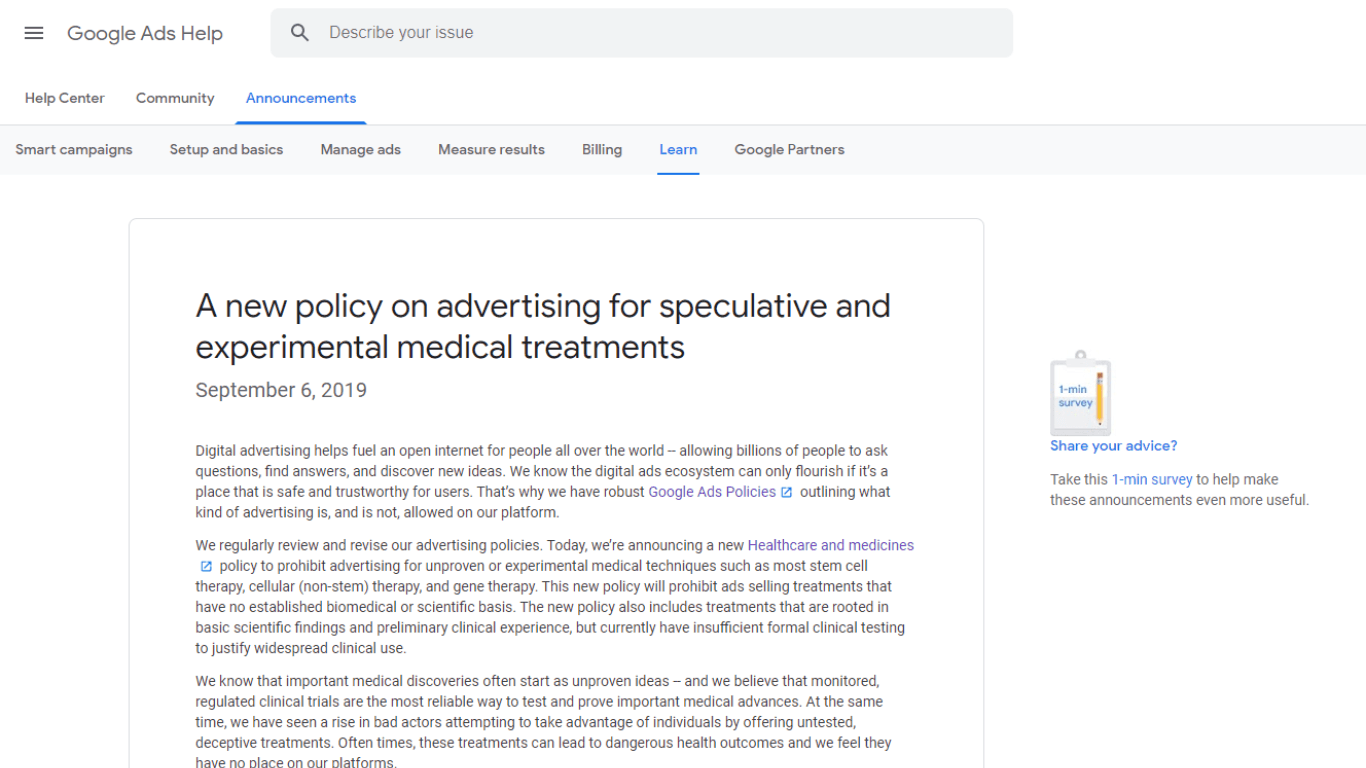Image resolution: width=1366 pixels, height=768 pixels.
Task: Click text 'these announcements even more useful.'
Action: (1179, 500)
